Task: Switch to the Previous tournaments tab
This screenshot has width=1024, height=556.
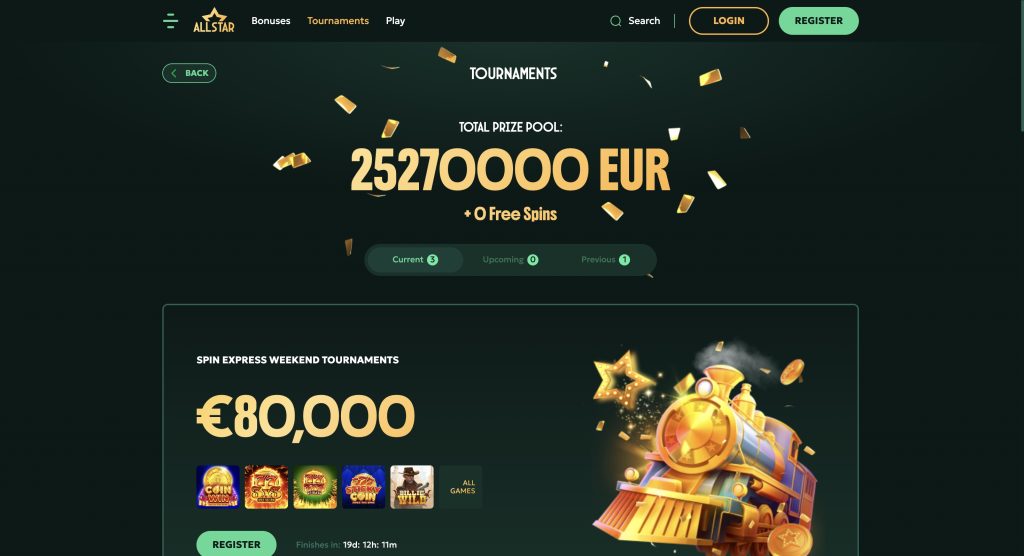Action: (x=605, y=259)
